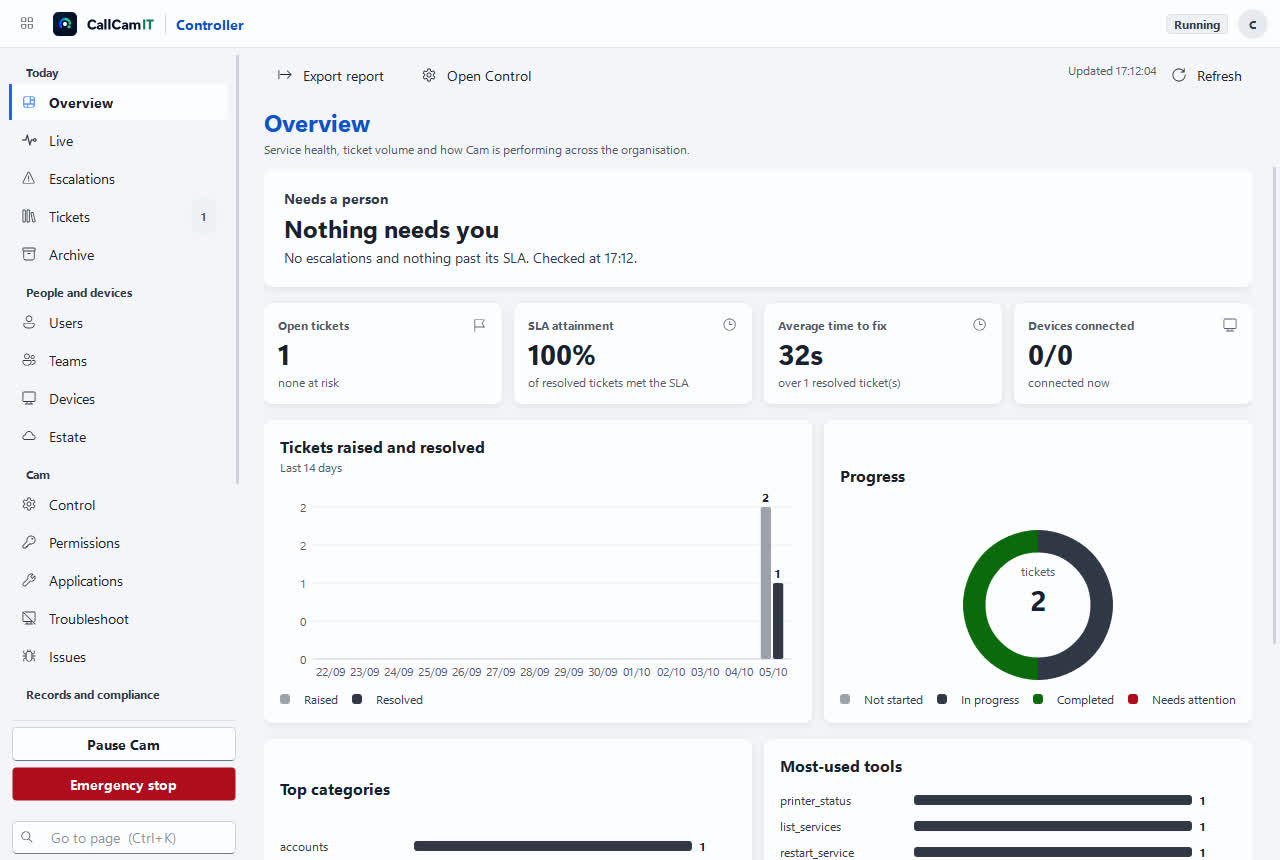Click the red Emergency stop button

click(123, 785)
